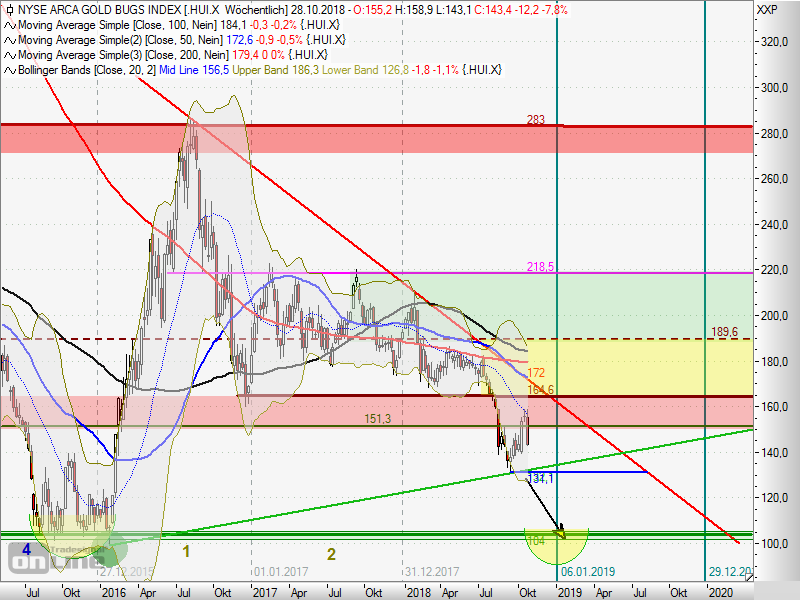This screenshot has width=800, height=600.
Task: Click the 29.12.20 date marker label
Action: point(729,571)
